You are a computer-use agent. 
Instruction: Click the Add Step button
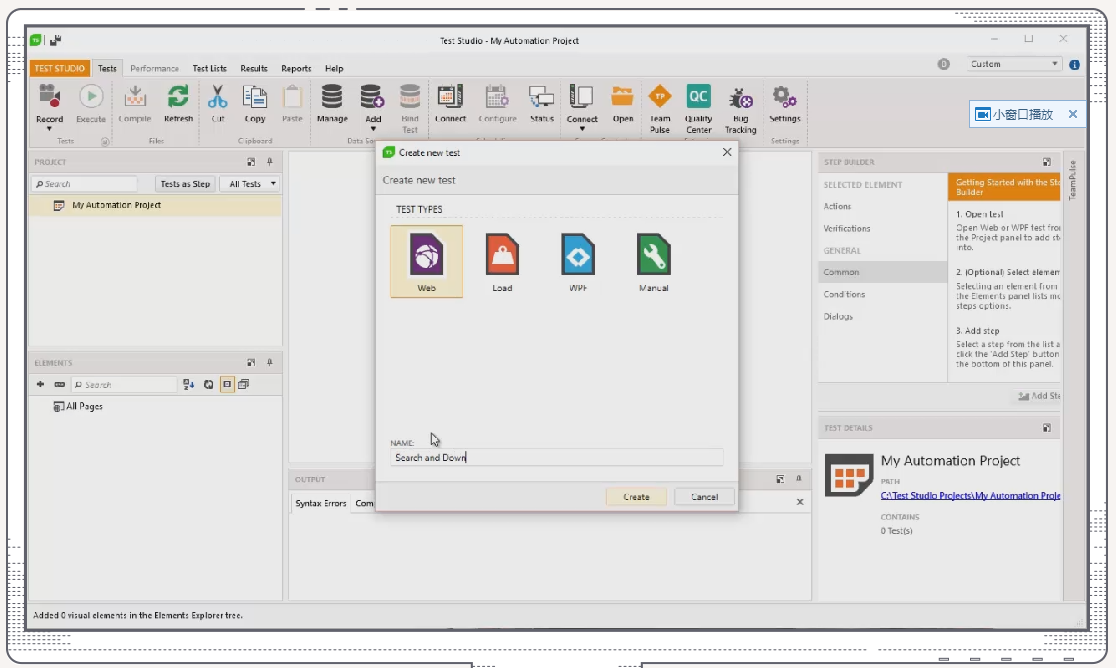(x=1039, y=396)
